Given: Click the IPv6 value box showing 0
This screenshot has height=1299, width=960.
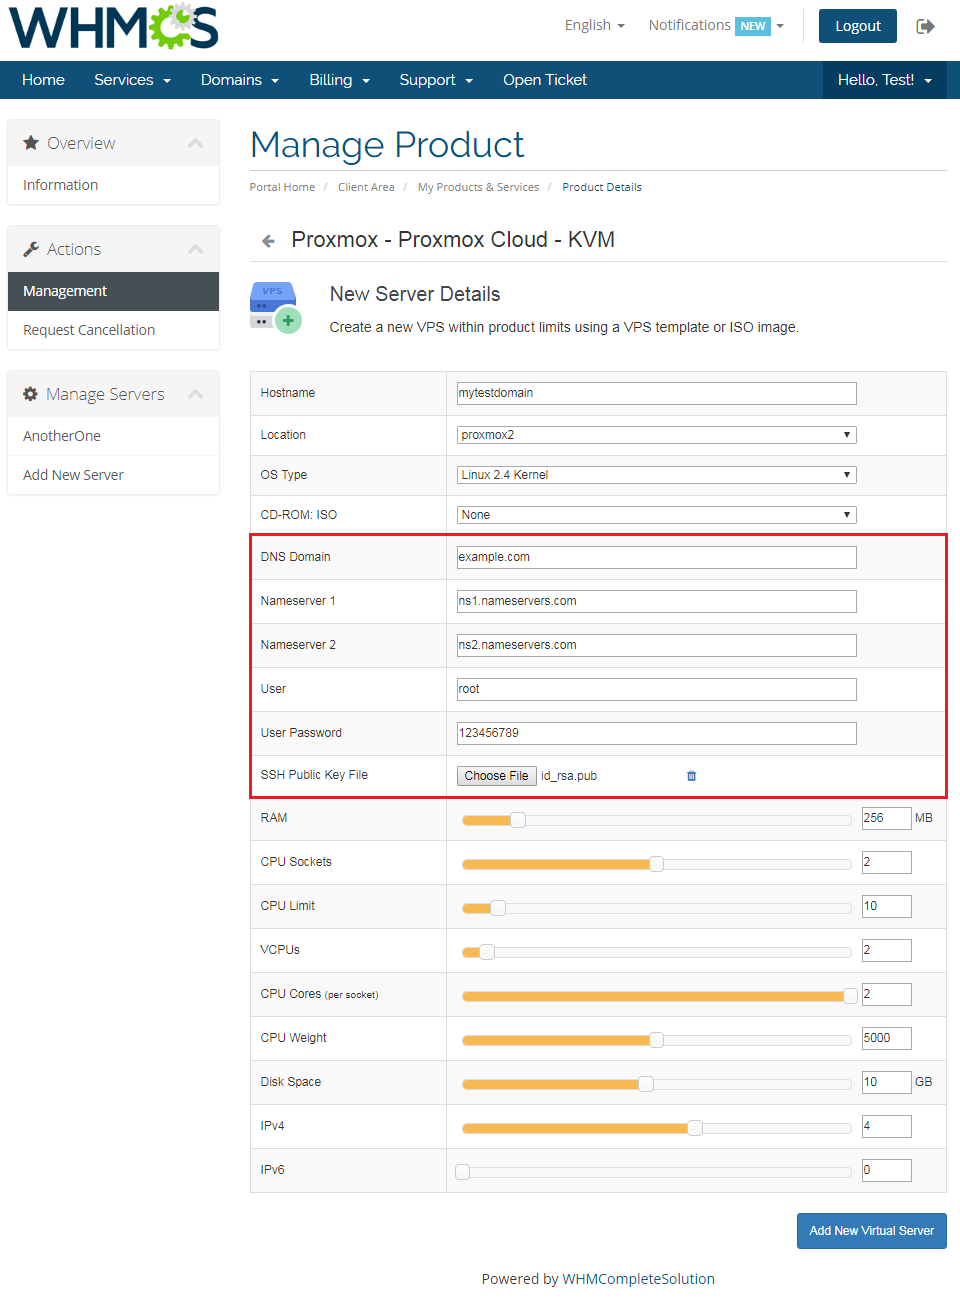Looking at the screenshot, I should (886, 1170).
